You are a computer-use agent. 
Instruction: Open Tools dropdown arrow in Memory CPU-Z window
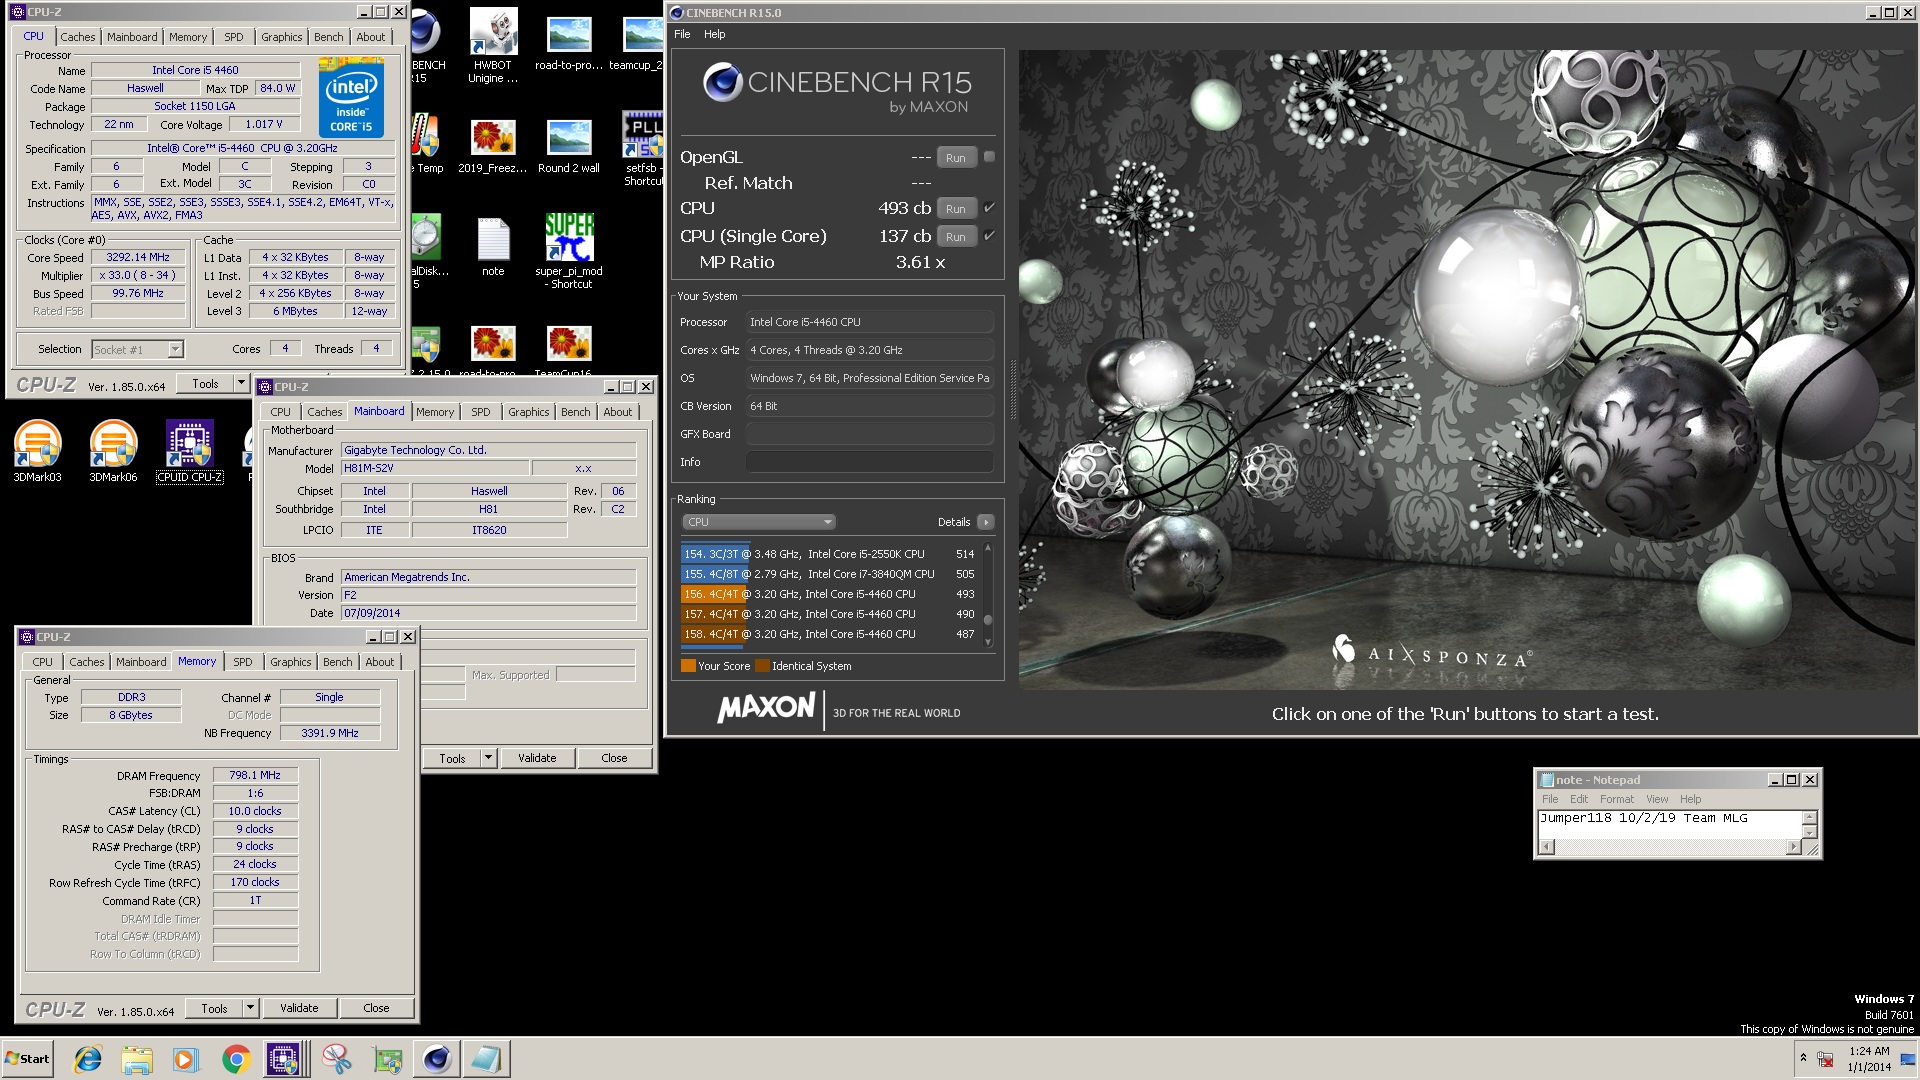coord(251,1008)
